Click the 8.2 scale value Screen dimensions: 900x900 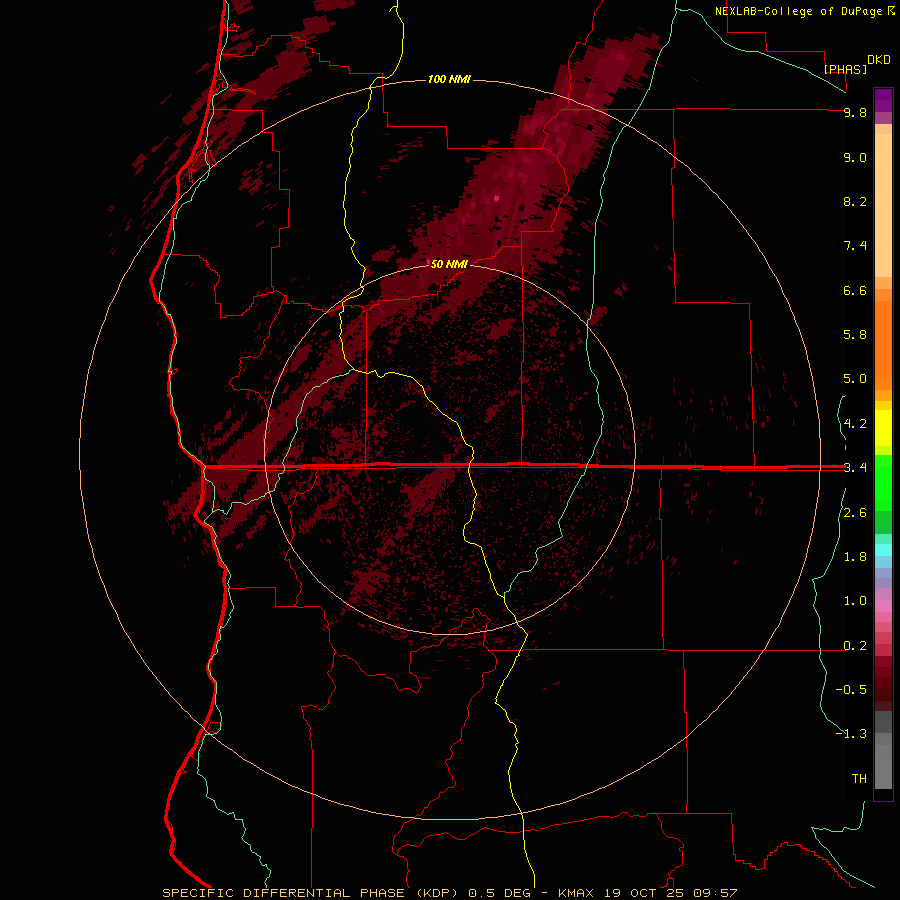855,201
